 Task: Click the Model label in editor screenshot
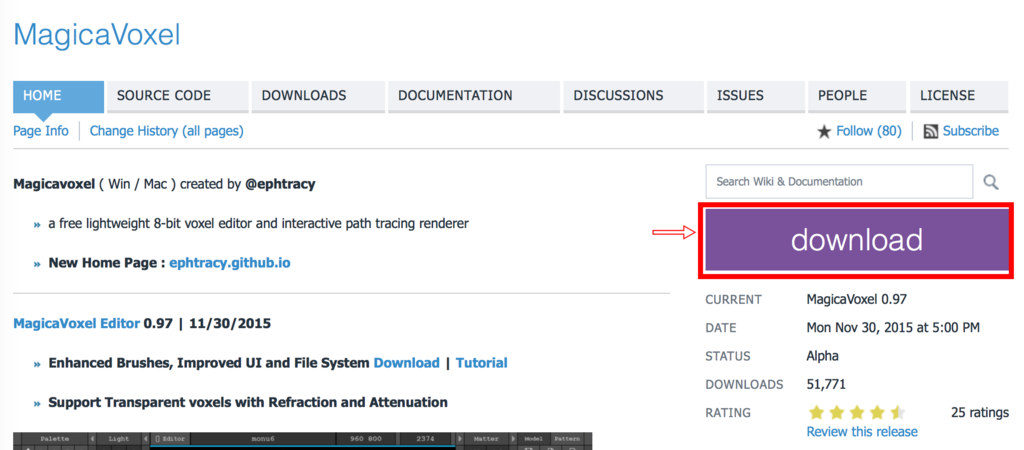534,439
